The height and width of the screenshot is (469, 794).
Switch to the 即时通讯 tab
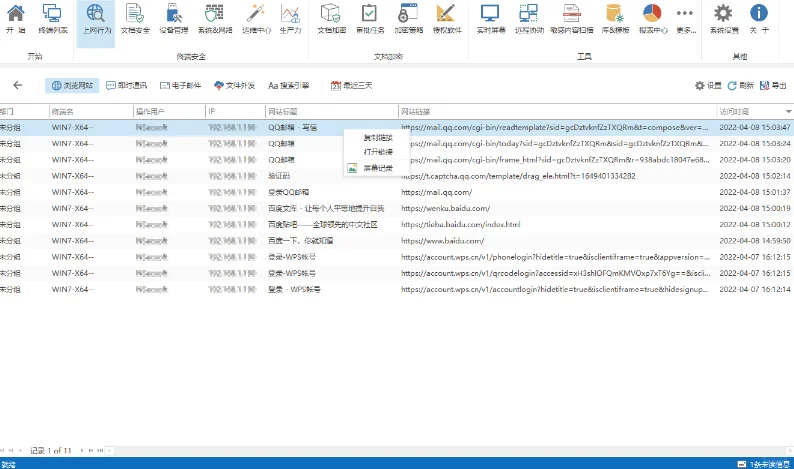point(127,86)
